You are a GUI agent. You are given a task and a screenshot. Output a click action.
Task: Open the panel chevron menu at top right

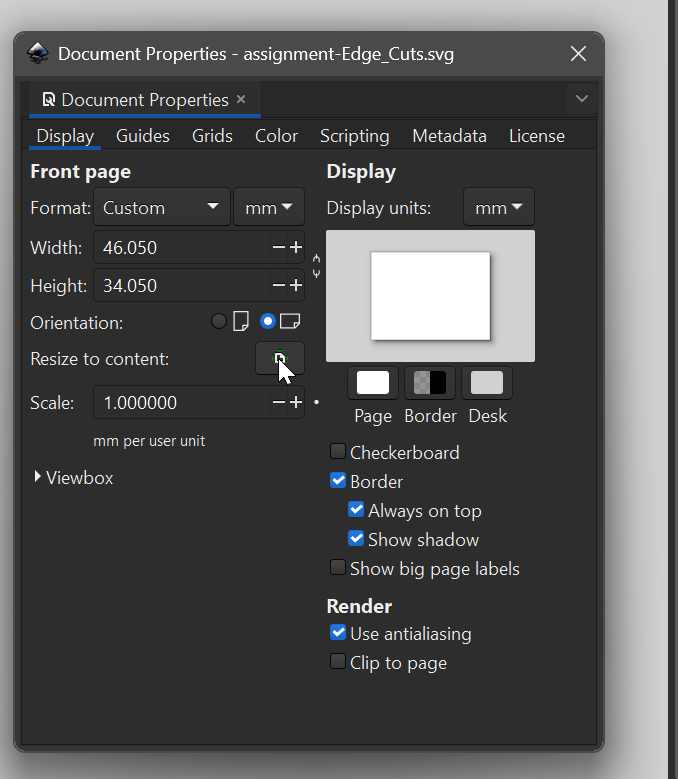tap(582, 98)
